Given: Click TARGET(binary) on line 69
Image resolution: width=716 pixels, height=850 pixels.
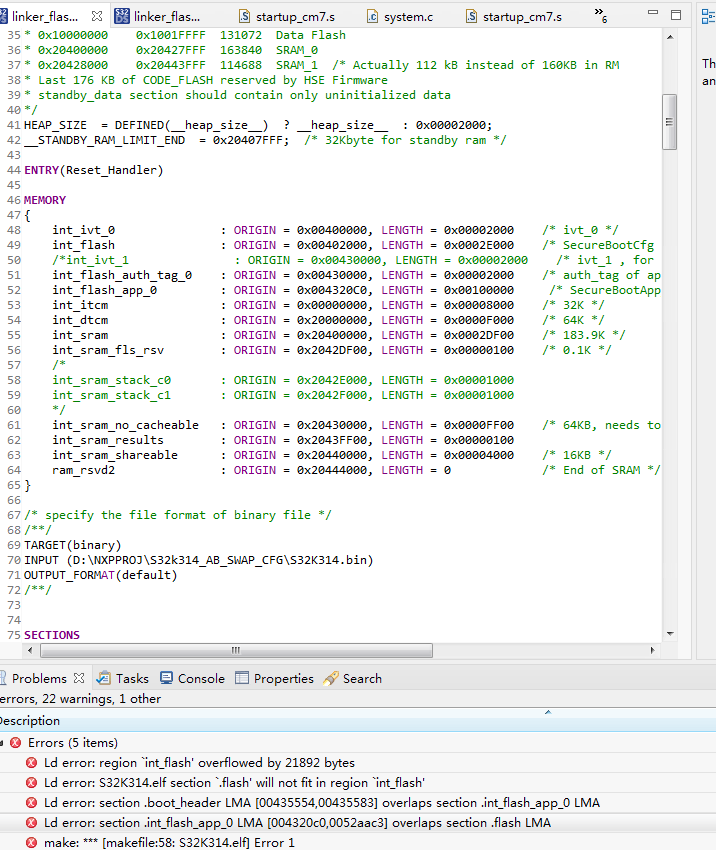Looking at the screenshot, I should pyautogui.click(x=73, y=545).
